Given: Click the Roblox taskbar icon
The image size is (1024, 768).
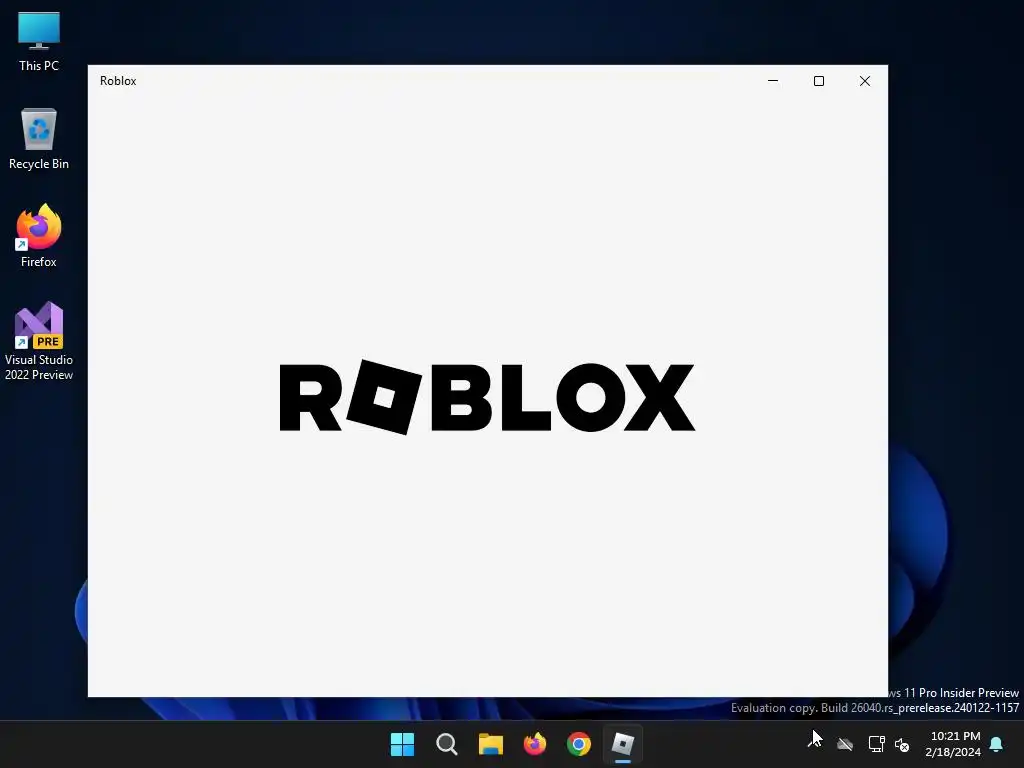Looking at the screenshot, I should (x=622, y=744).
